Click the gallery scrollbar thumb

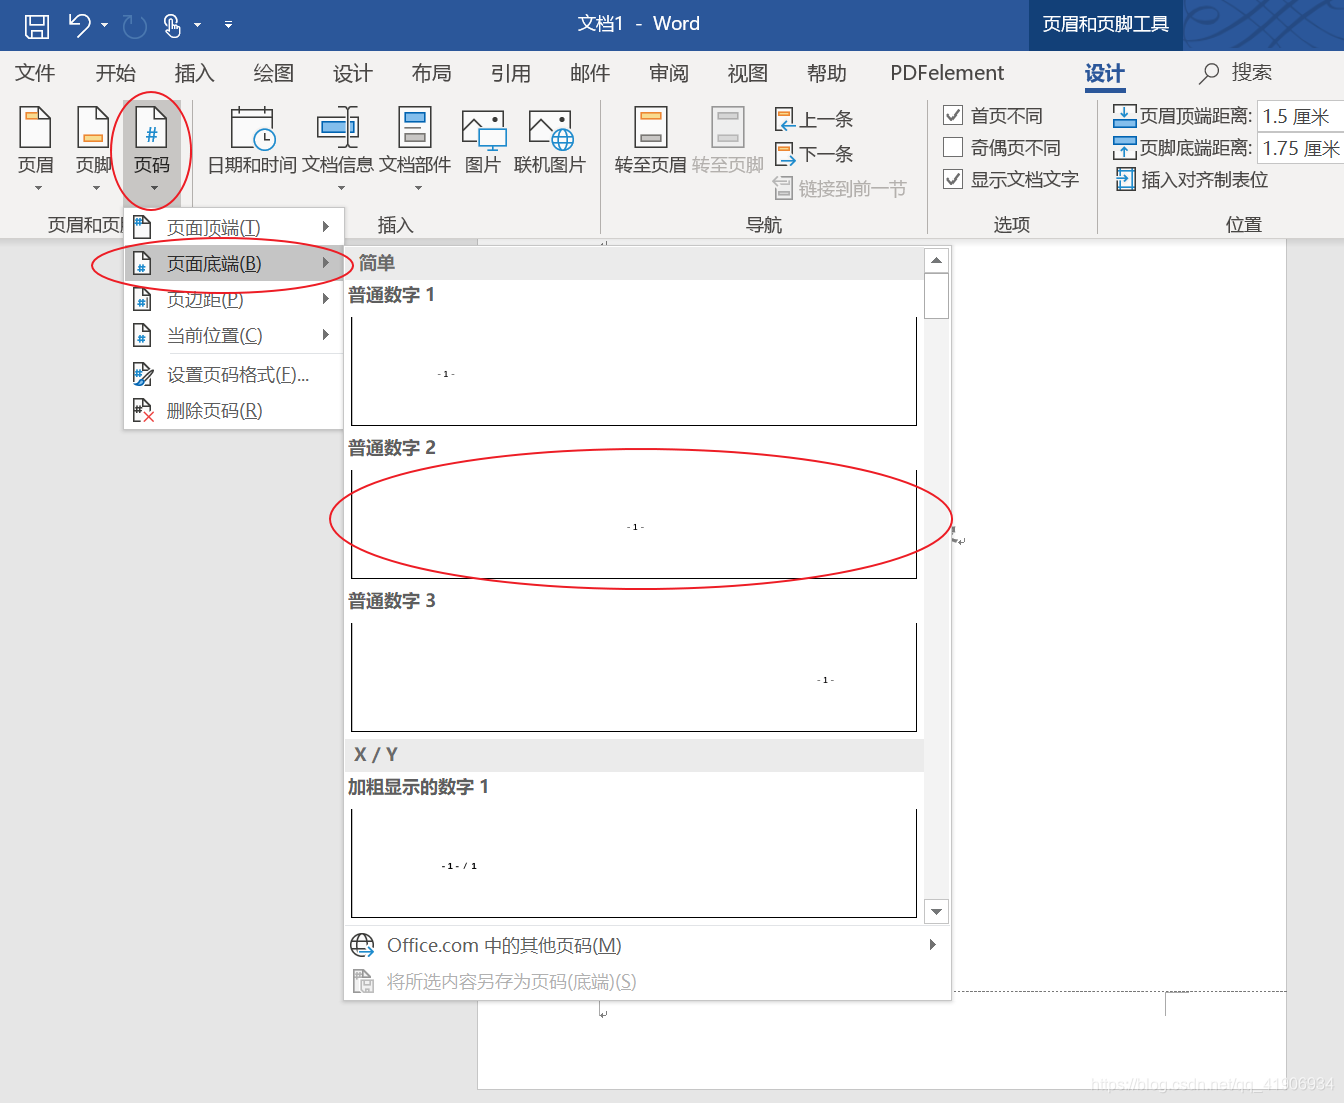click(x=937, y=296)
